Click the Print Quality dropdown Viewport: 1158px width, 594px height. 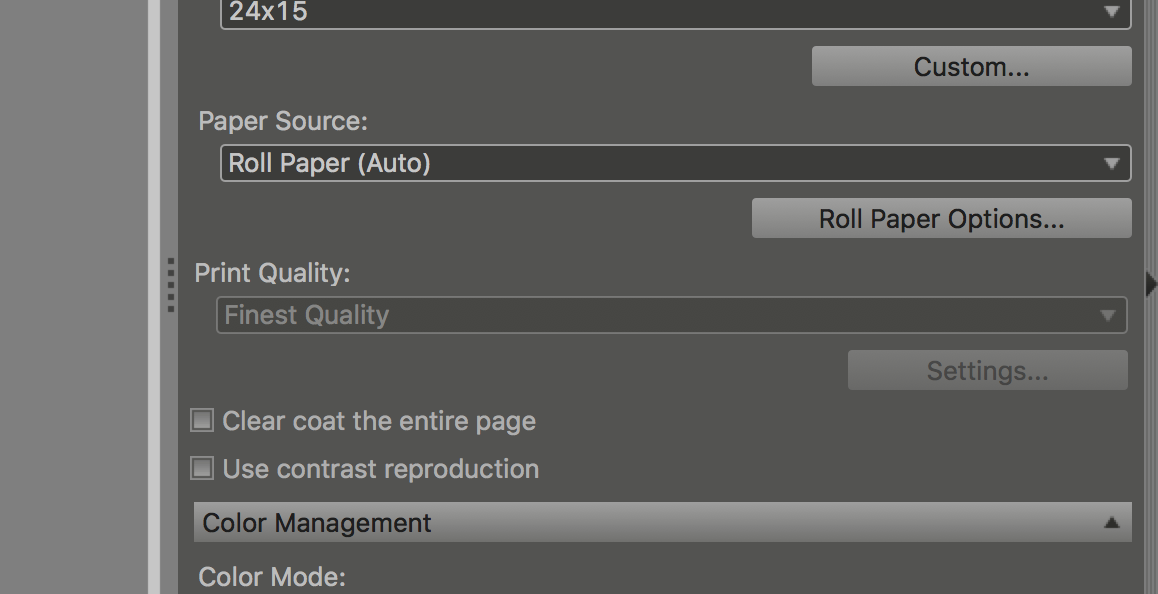[x=670, y=315]
